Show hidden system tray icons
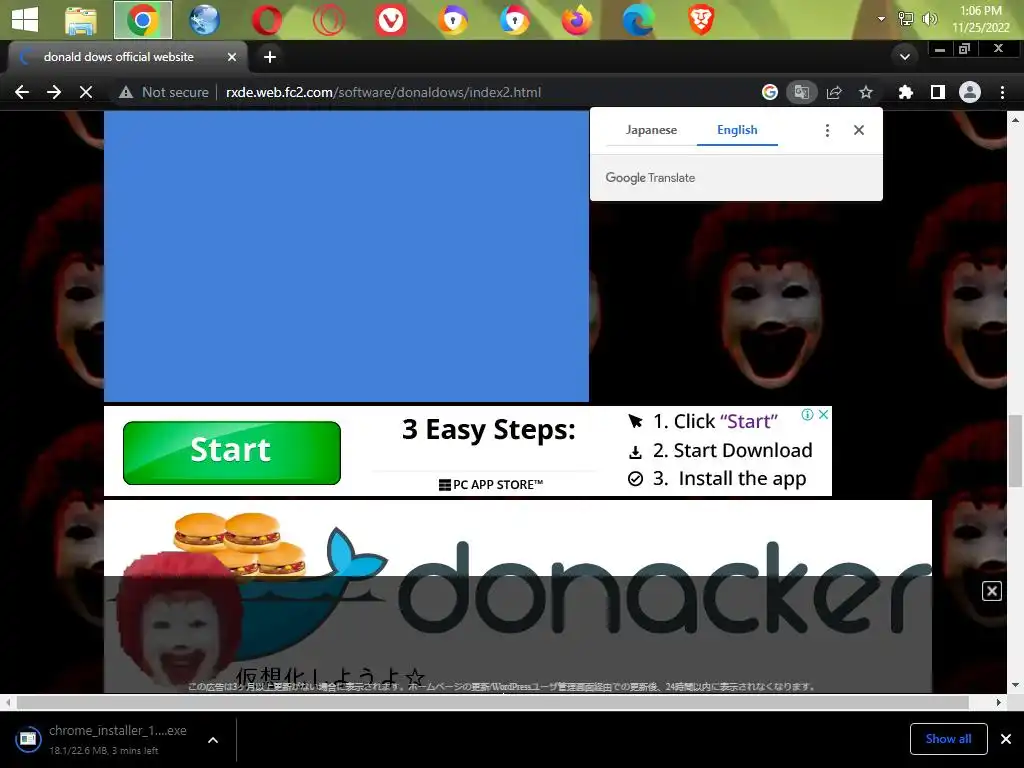 tap(881, 19)
